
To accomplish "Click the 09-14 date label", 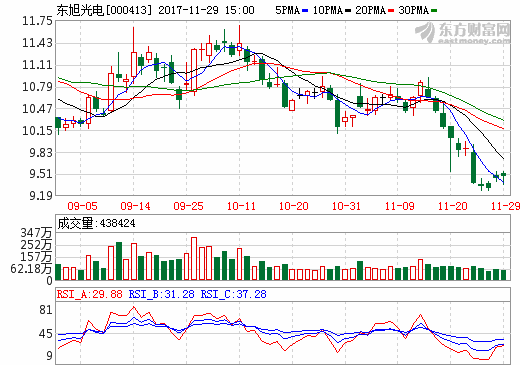I will [x=135, y=206].
